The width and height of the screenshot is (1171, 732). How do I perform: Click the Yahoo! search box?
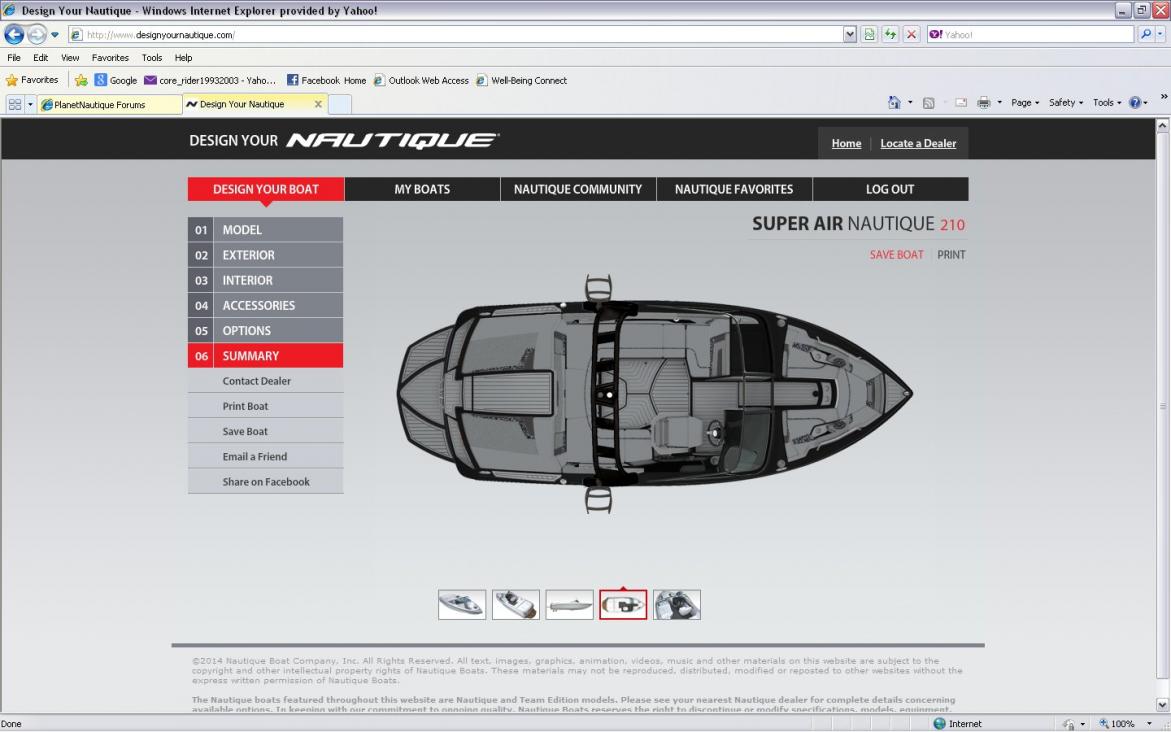[1031, 34]
